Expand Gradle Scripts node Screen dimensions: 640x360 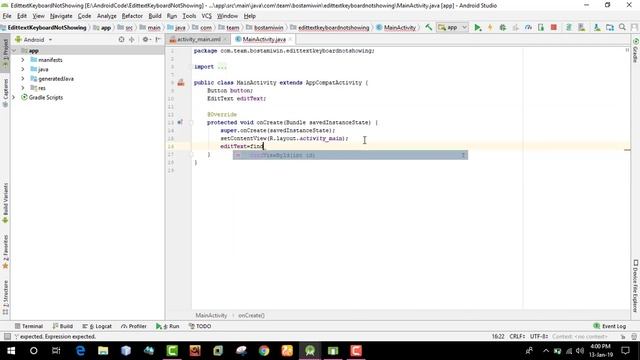pos(14,98)
